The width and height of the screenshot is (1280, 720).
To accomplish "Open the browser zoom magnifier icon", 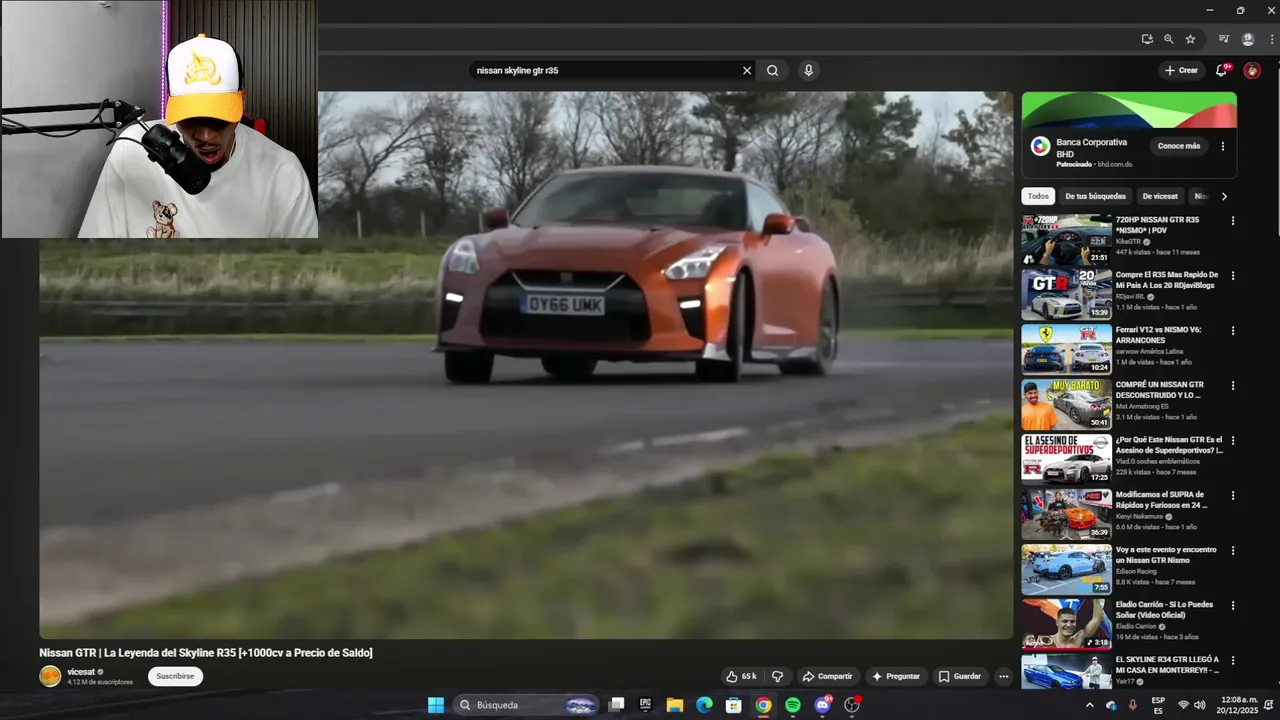I will tap(1168, 39).
